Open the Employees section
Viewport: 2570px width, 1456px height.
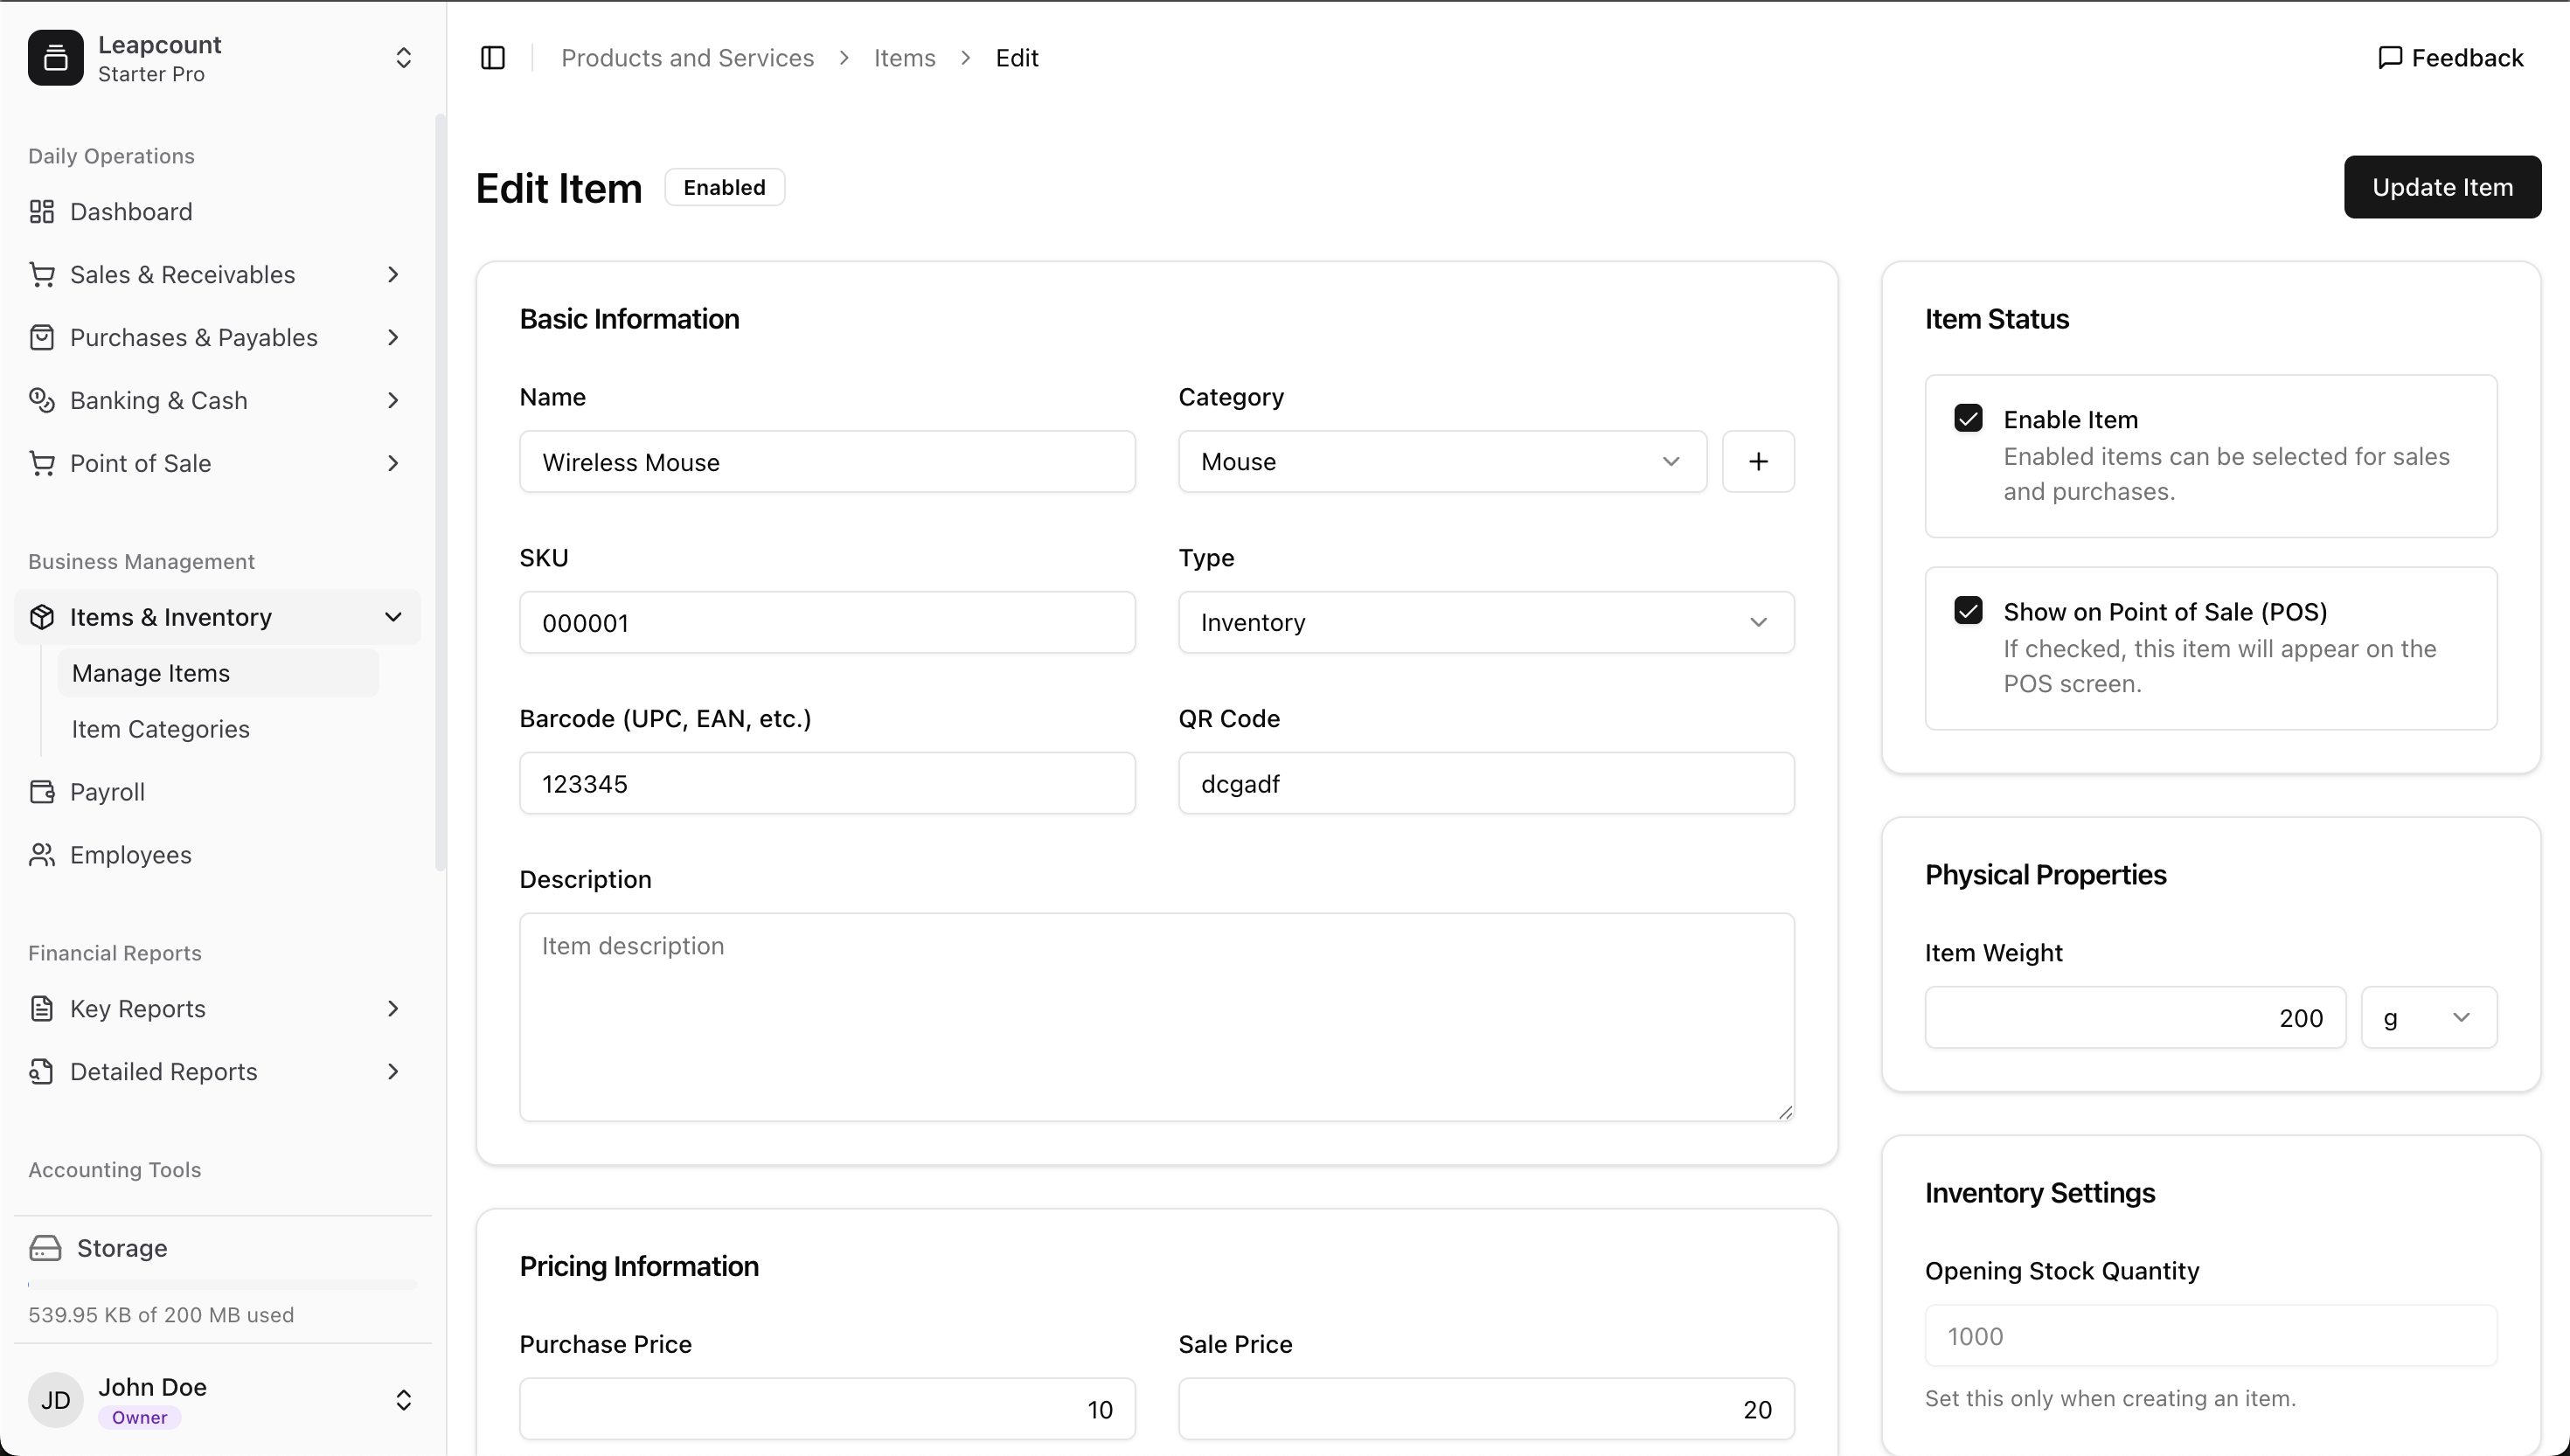217,855
